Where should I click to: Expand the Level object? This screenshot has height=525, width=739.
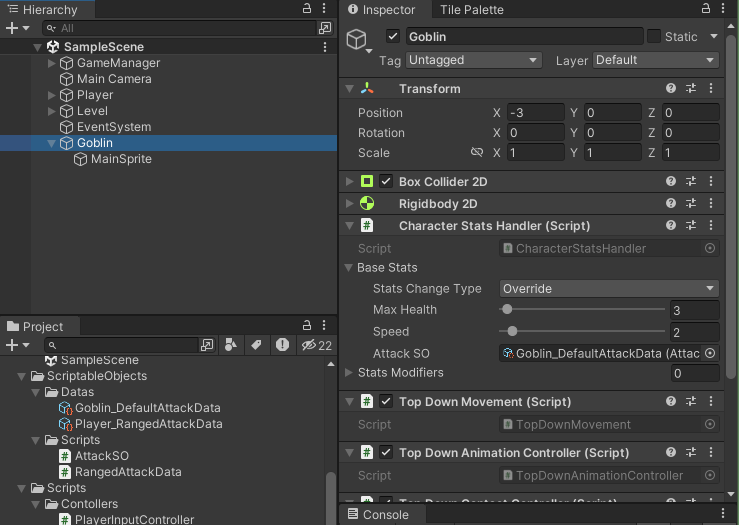tap(52, 111)
